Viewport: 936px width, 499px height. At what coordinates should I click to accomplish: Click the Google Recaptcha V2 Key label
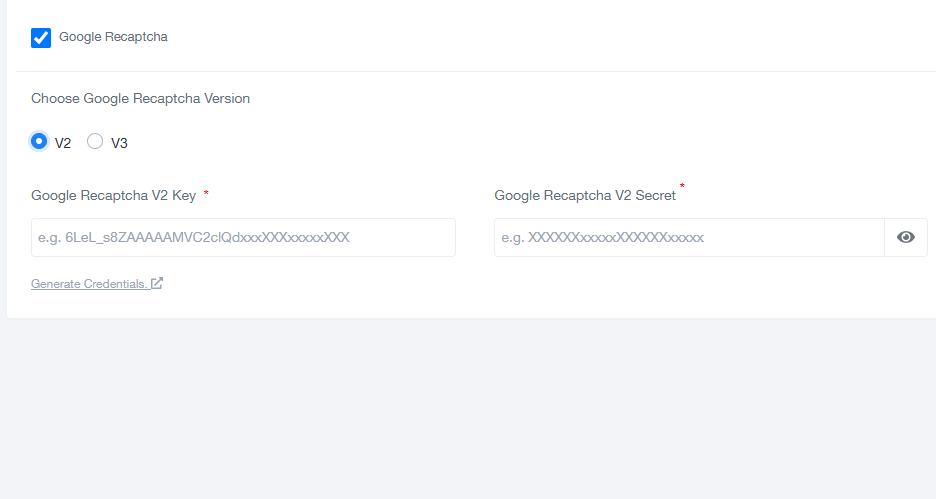[x=113, y=195]
